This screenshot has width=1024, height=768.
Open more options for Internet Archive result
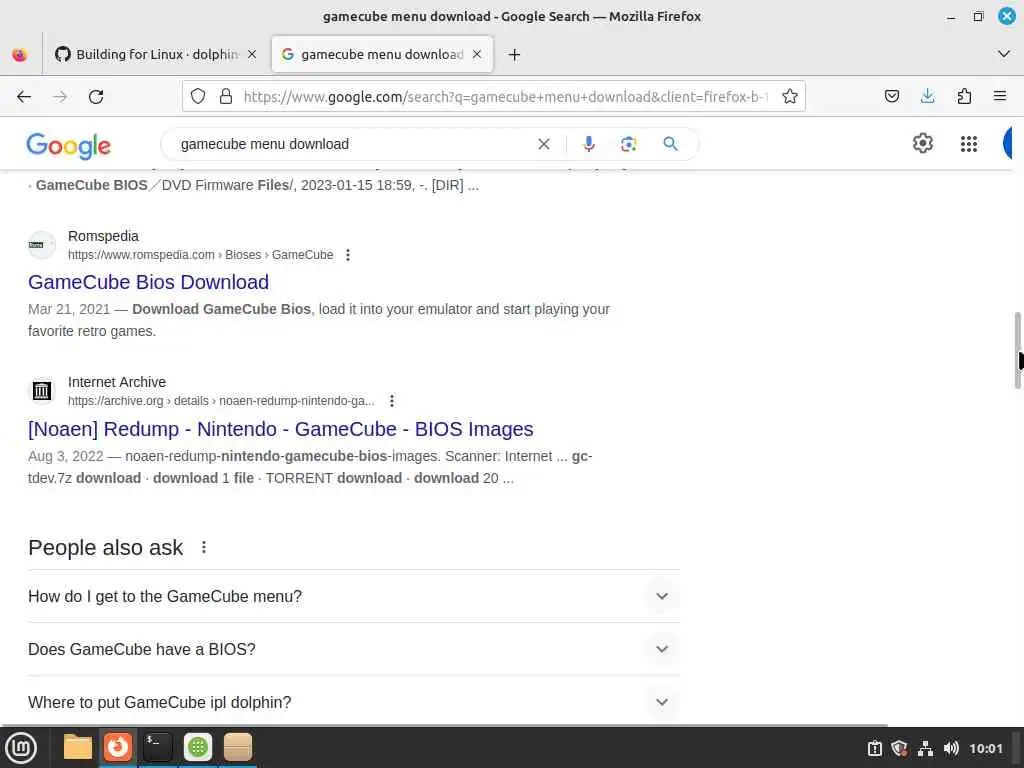392,400
